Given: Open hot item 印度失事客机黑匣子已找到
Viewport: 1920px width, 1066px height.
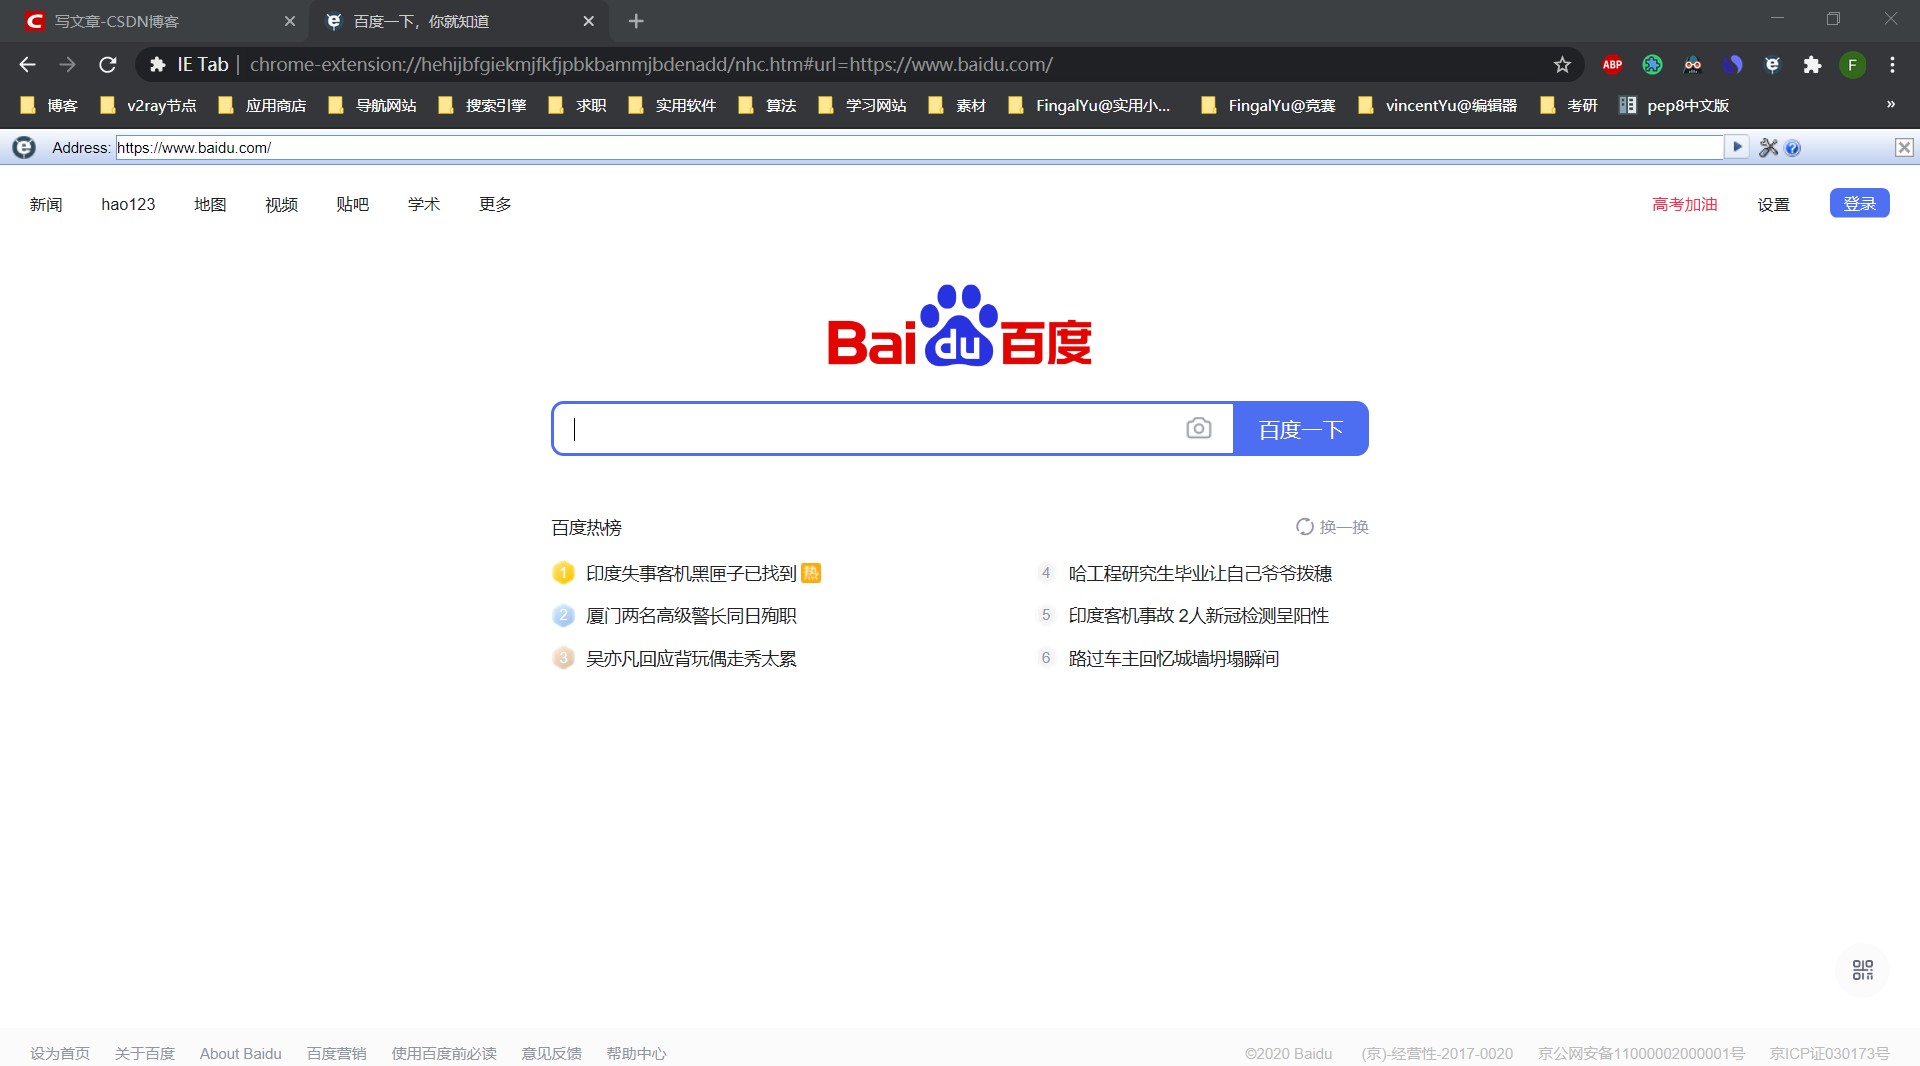Looking at the screenshot, I should (x=691, y=573).
